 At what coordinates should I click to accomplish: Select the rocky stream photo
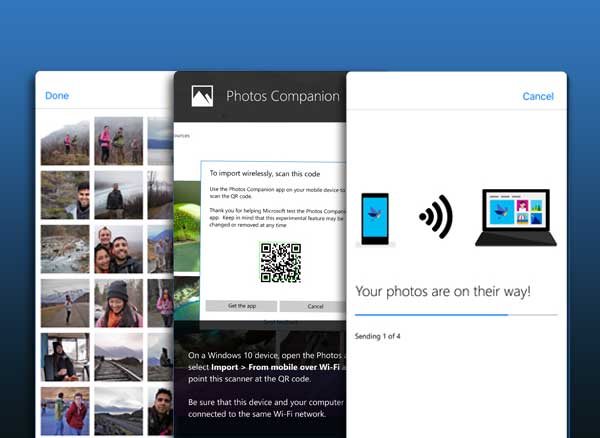[65, 249]
